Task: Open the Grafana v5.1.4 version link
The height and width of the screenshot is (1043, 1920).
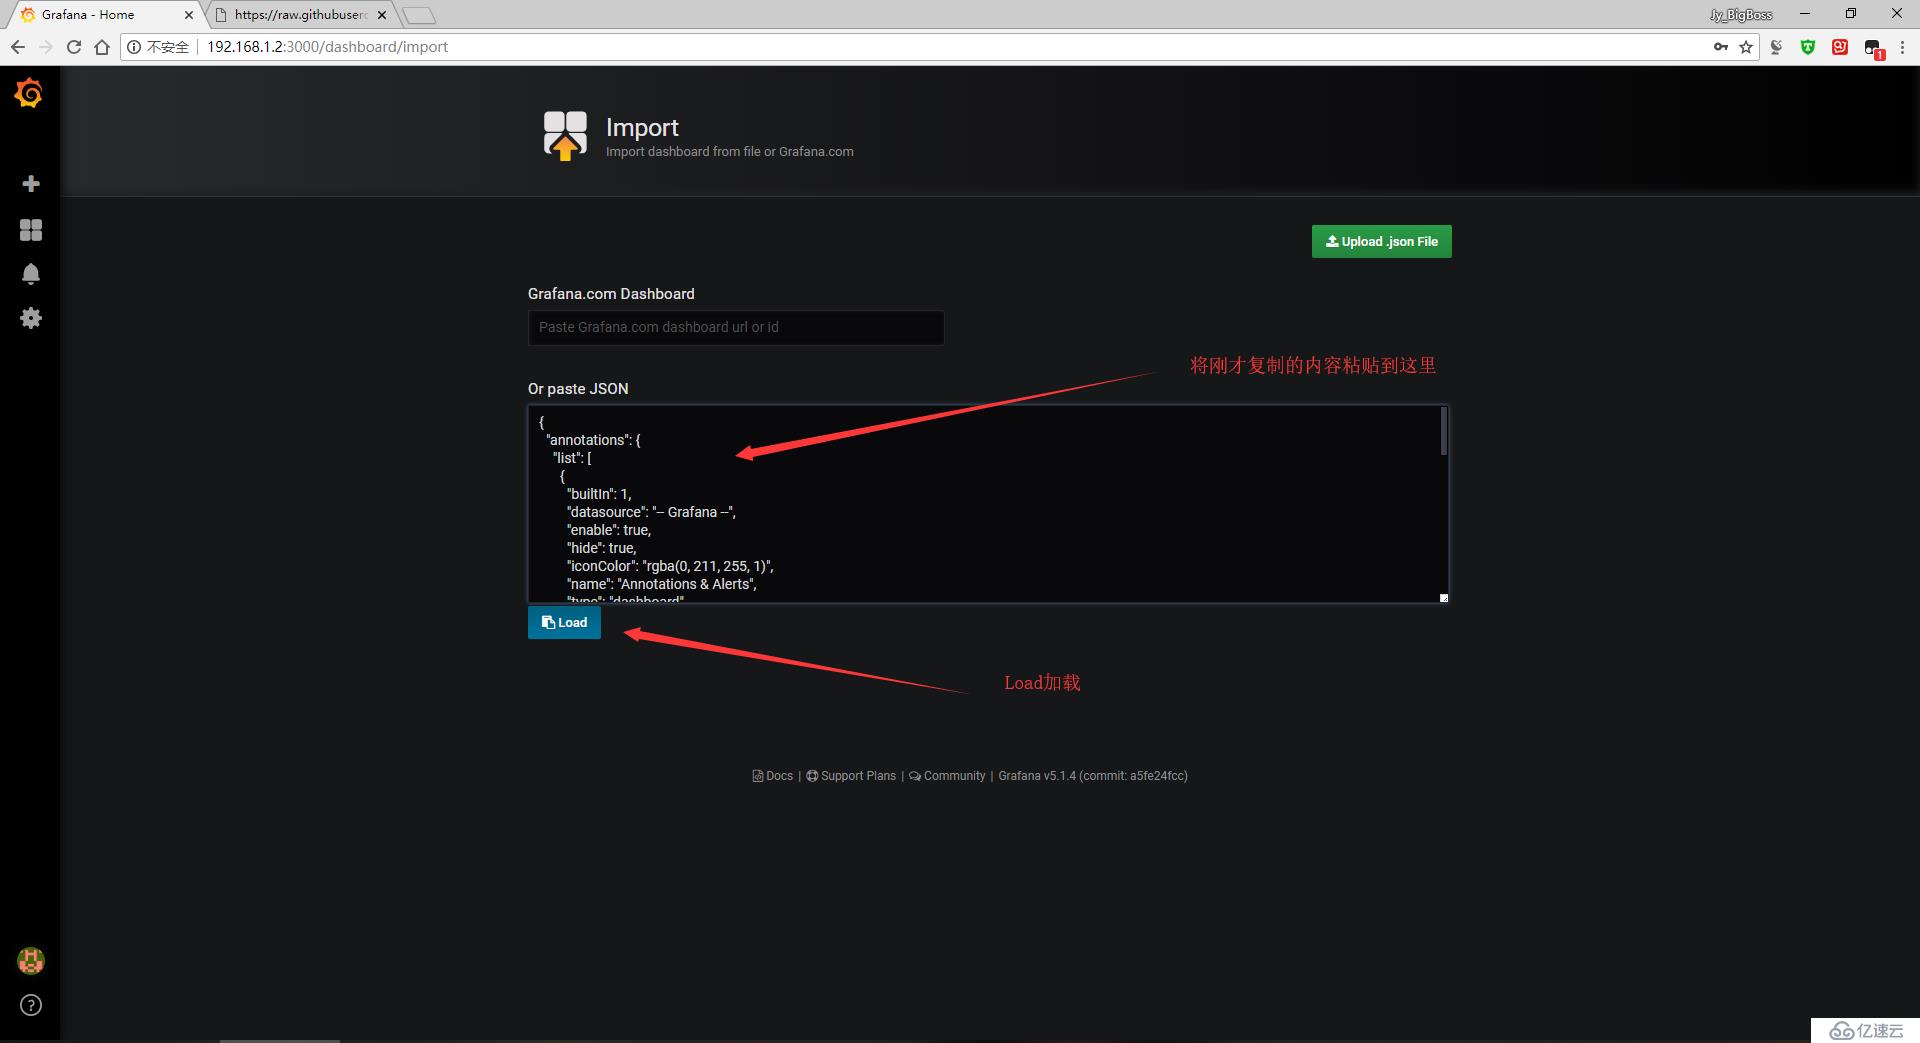Action: tap(1093, 776)
